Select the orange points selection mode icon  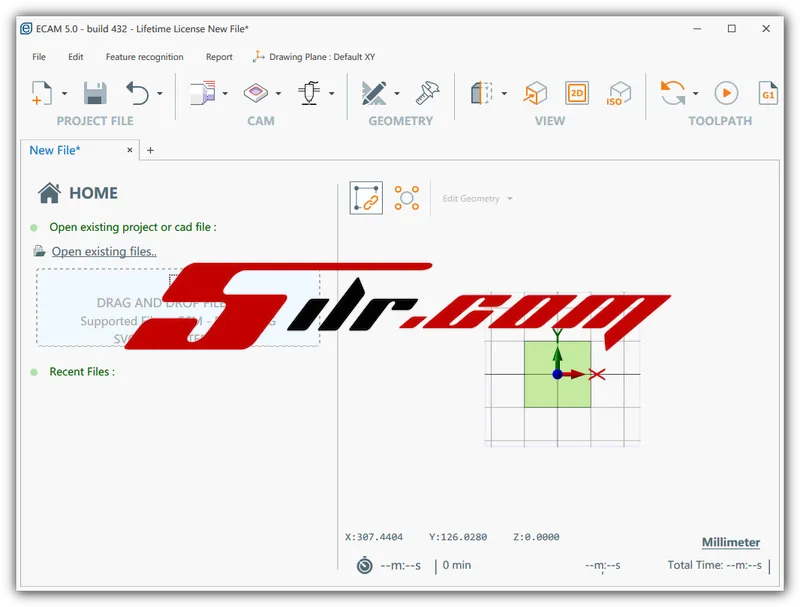(407, 198)
